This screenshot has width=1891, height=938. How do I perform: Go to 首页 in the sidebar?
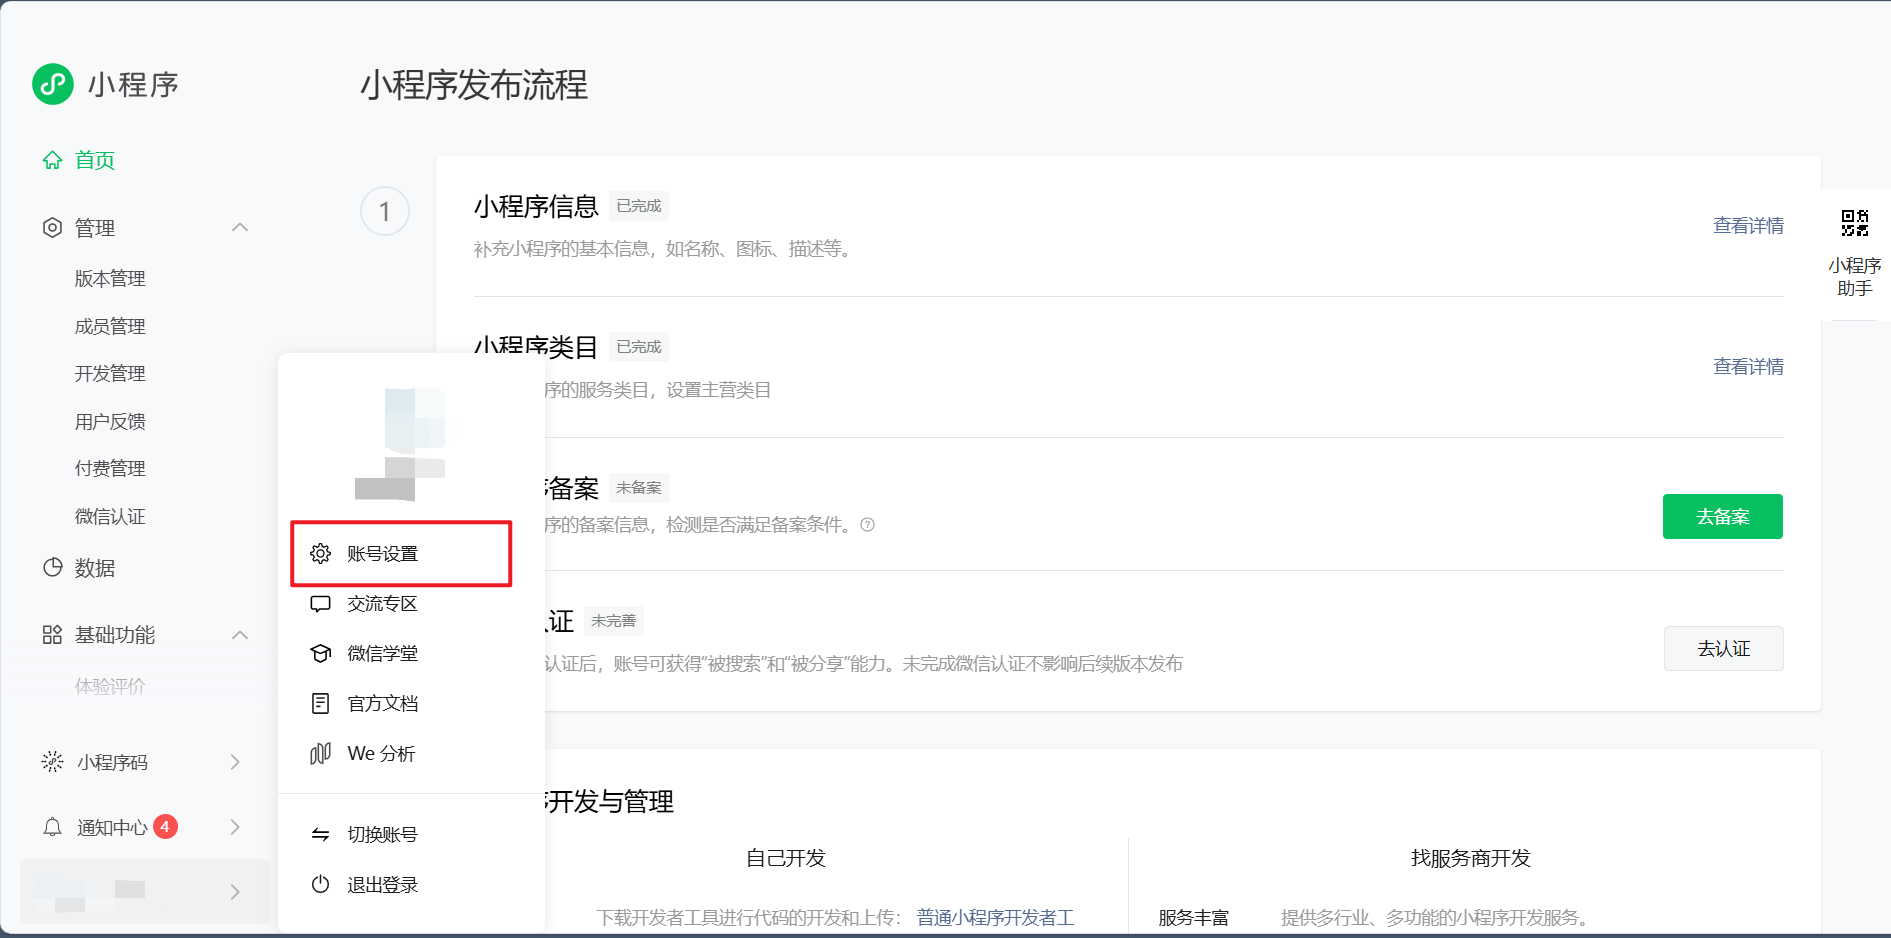pyautogui.click(x=95, y=160)
